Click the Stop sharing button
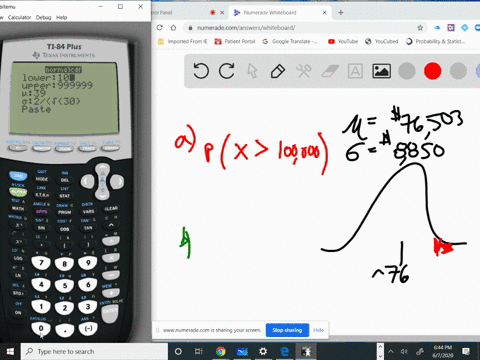Screen dimensions: 480x360 287,330
